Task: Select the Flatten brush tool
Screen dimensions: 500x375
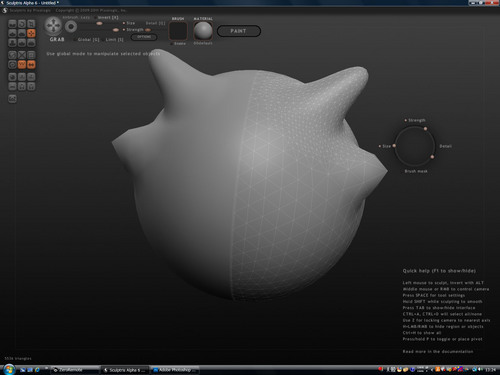Action: [22, 33]
